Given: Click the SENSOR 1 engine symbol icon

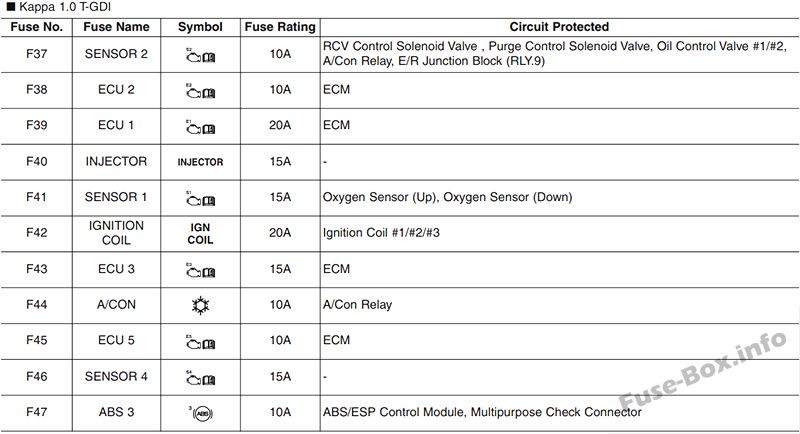Looking at the screenshot, I should tap(201, 199).
